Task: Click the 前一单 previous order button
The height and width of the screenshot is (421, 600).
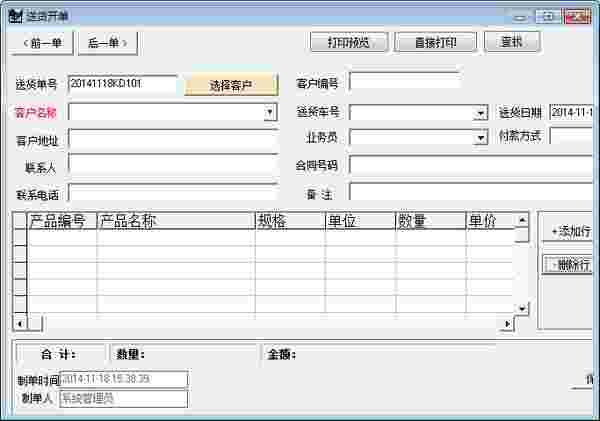Action: coord(41,42)
